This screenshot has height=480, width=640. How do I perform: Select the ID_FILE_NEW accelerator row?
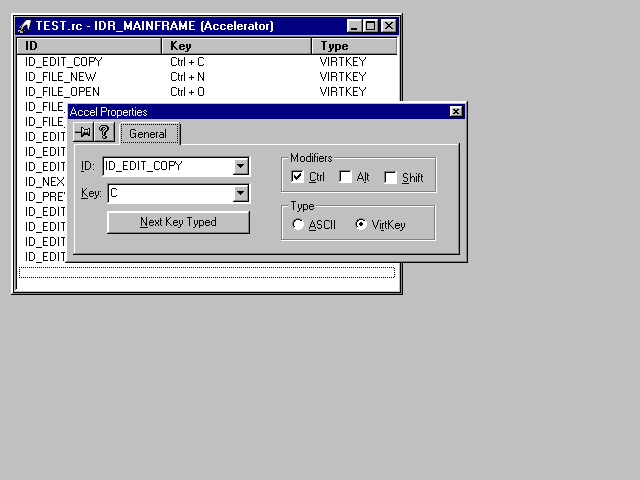click(60, 76)
